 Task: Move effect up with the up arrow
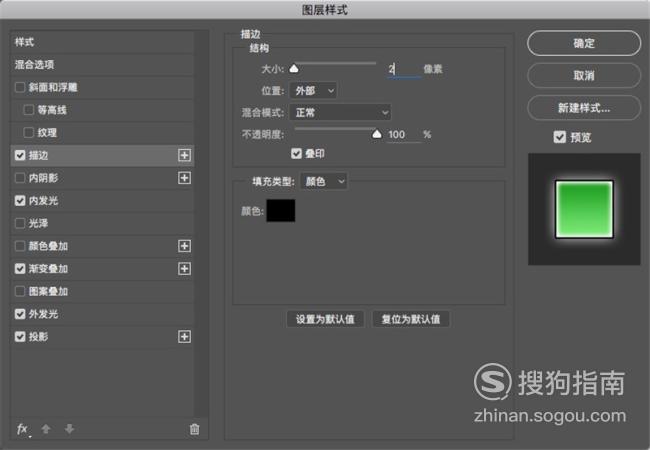pyautogui.click(x=46, y=429)
